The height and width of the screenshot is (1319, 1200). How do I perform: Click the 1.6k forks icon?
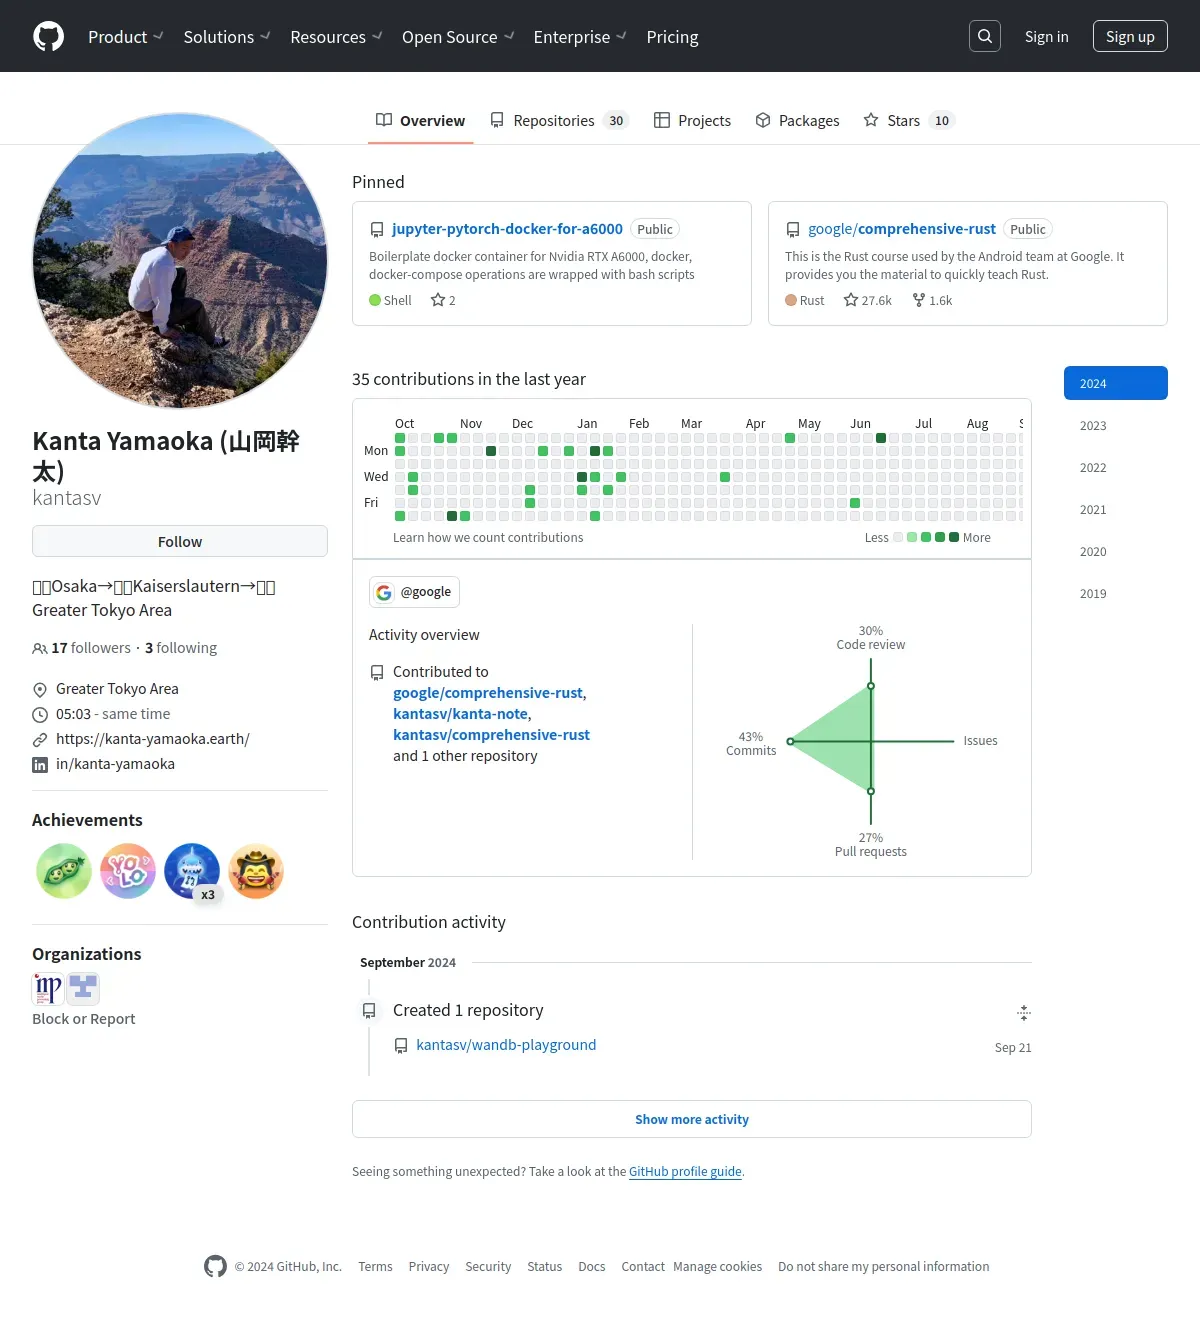[919, 300]
